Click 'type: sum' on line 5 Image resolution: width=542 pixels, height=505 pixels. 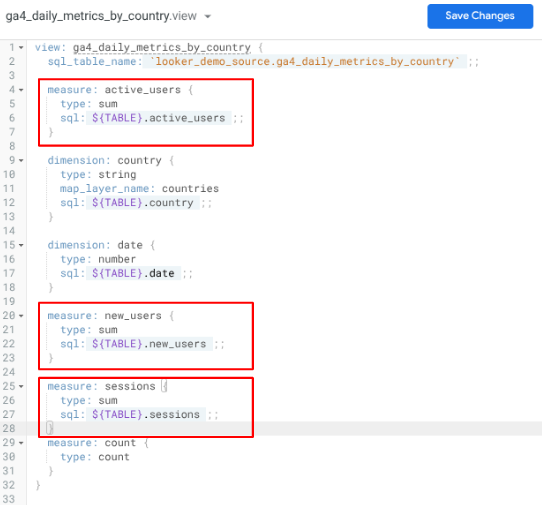point(89,104)
